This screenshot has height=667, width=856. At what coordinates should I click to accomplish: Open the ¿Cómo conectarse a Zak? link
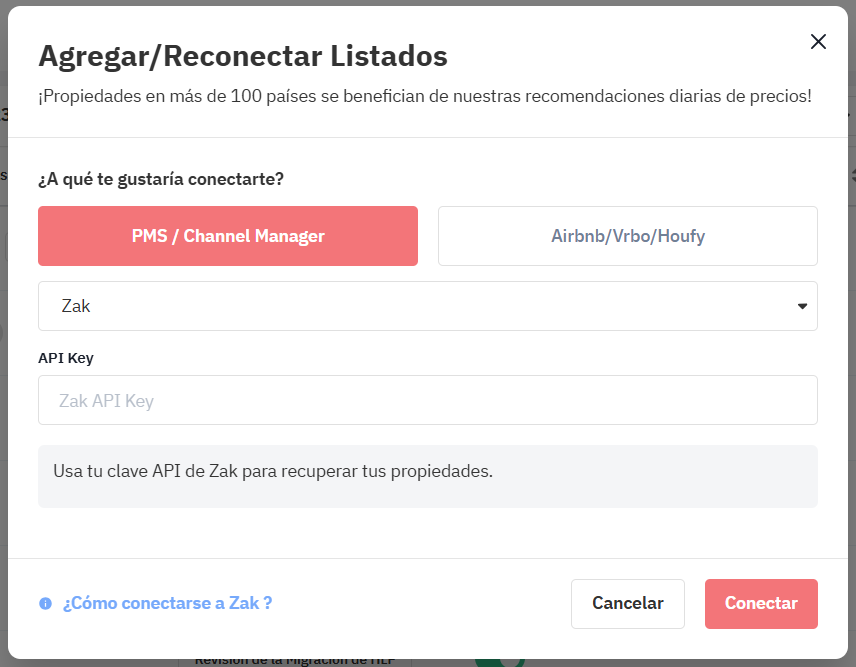click(x=167, y=603)
